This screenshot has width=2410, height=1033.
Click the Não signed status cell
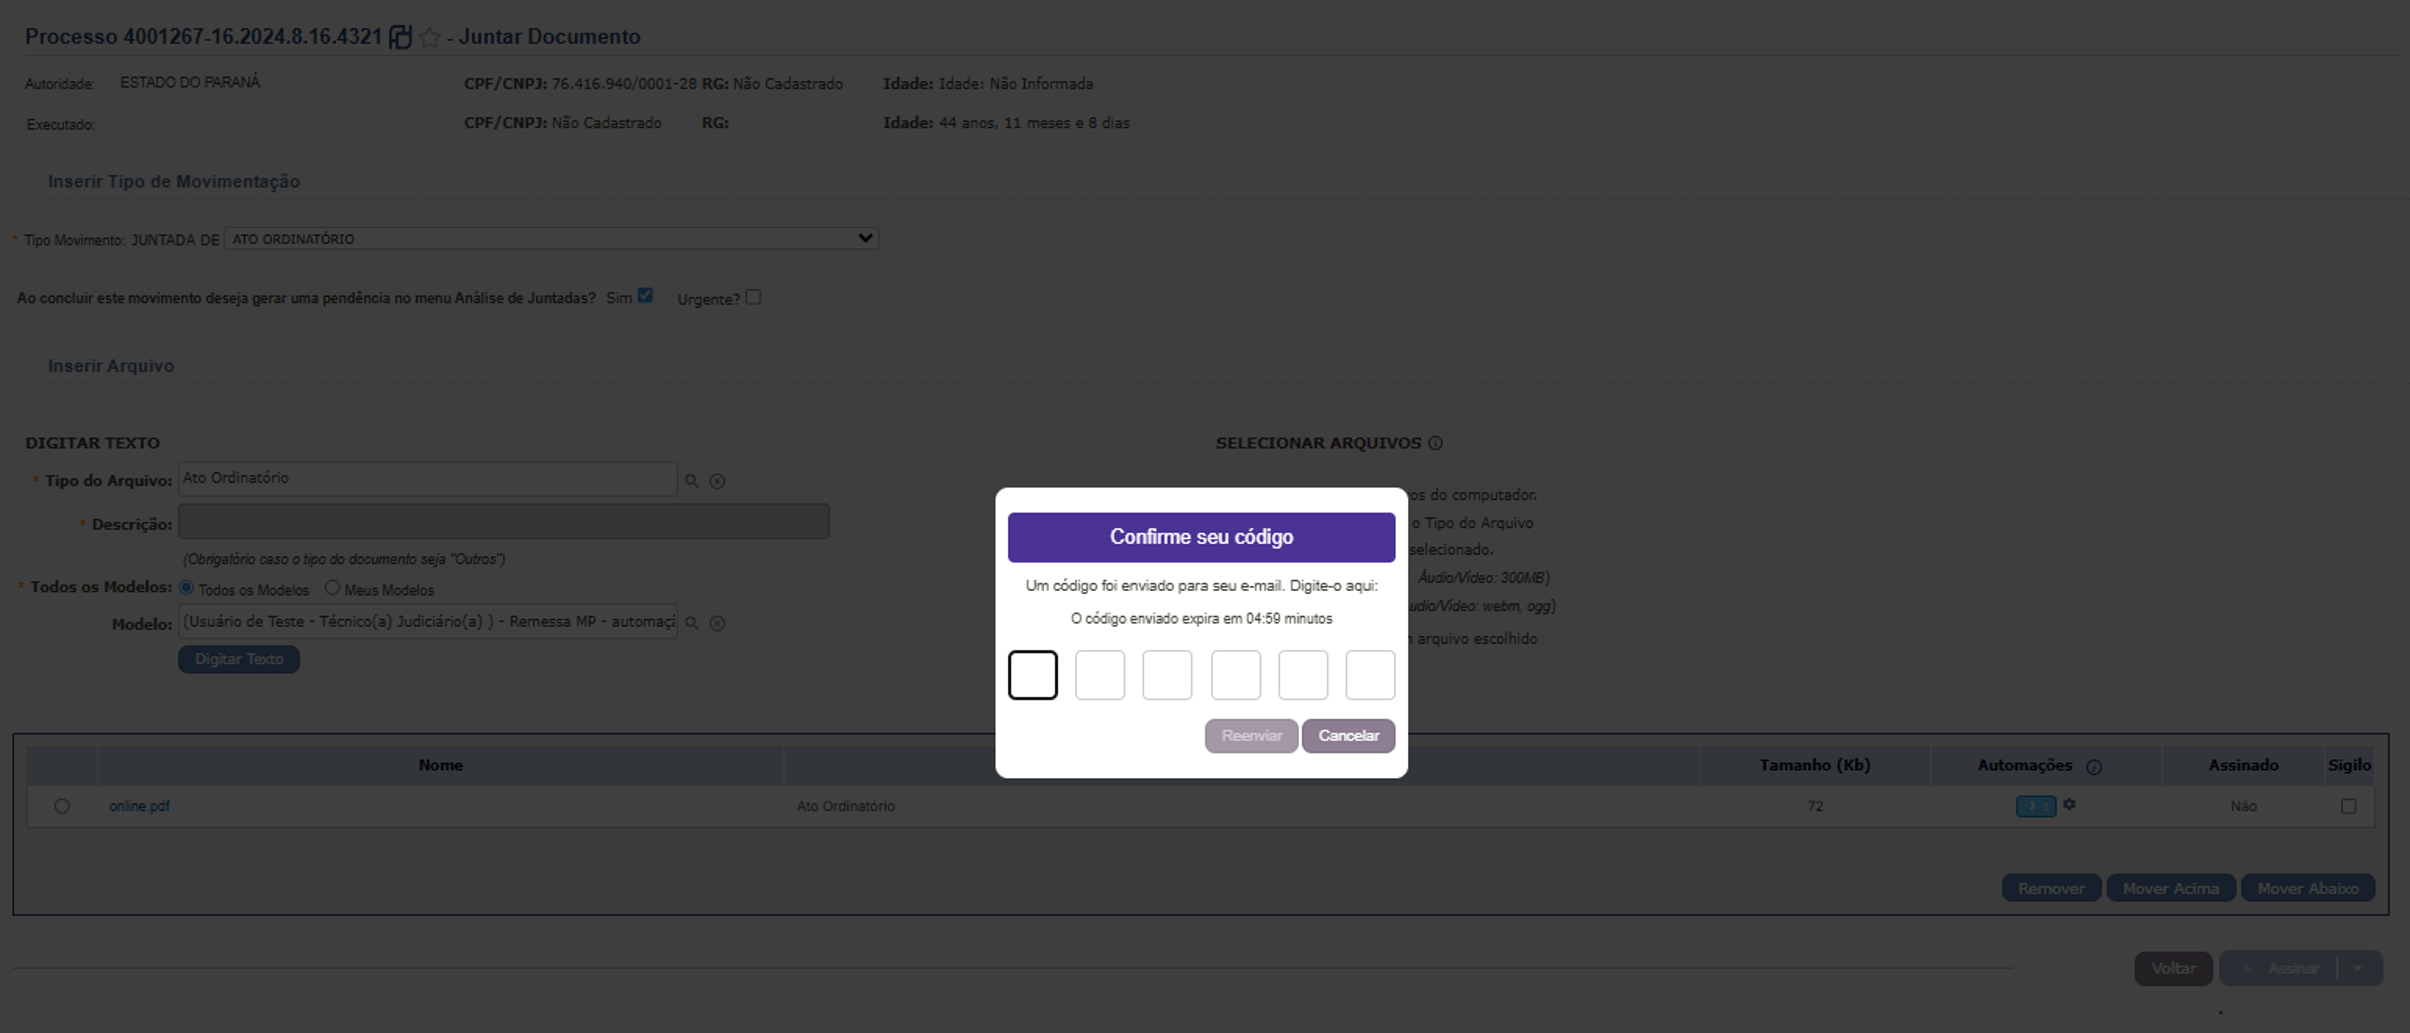click(x=2243, y=806)
